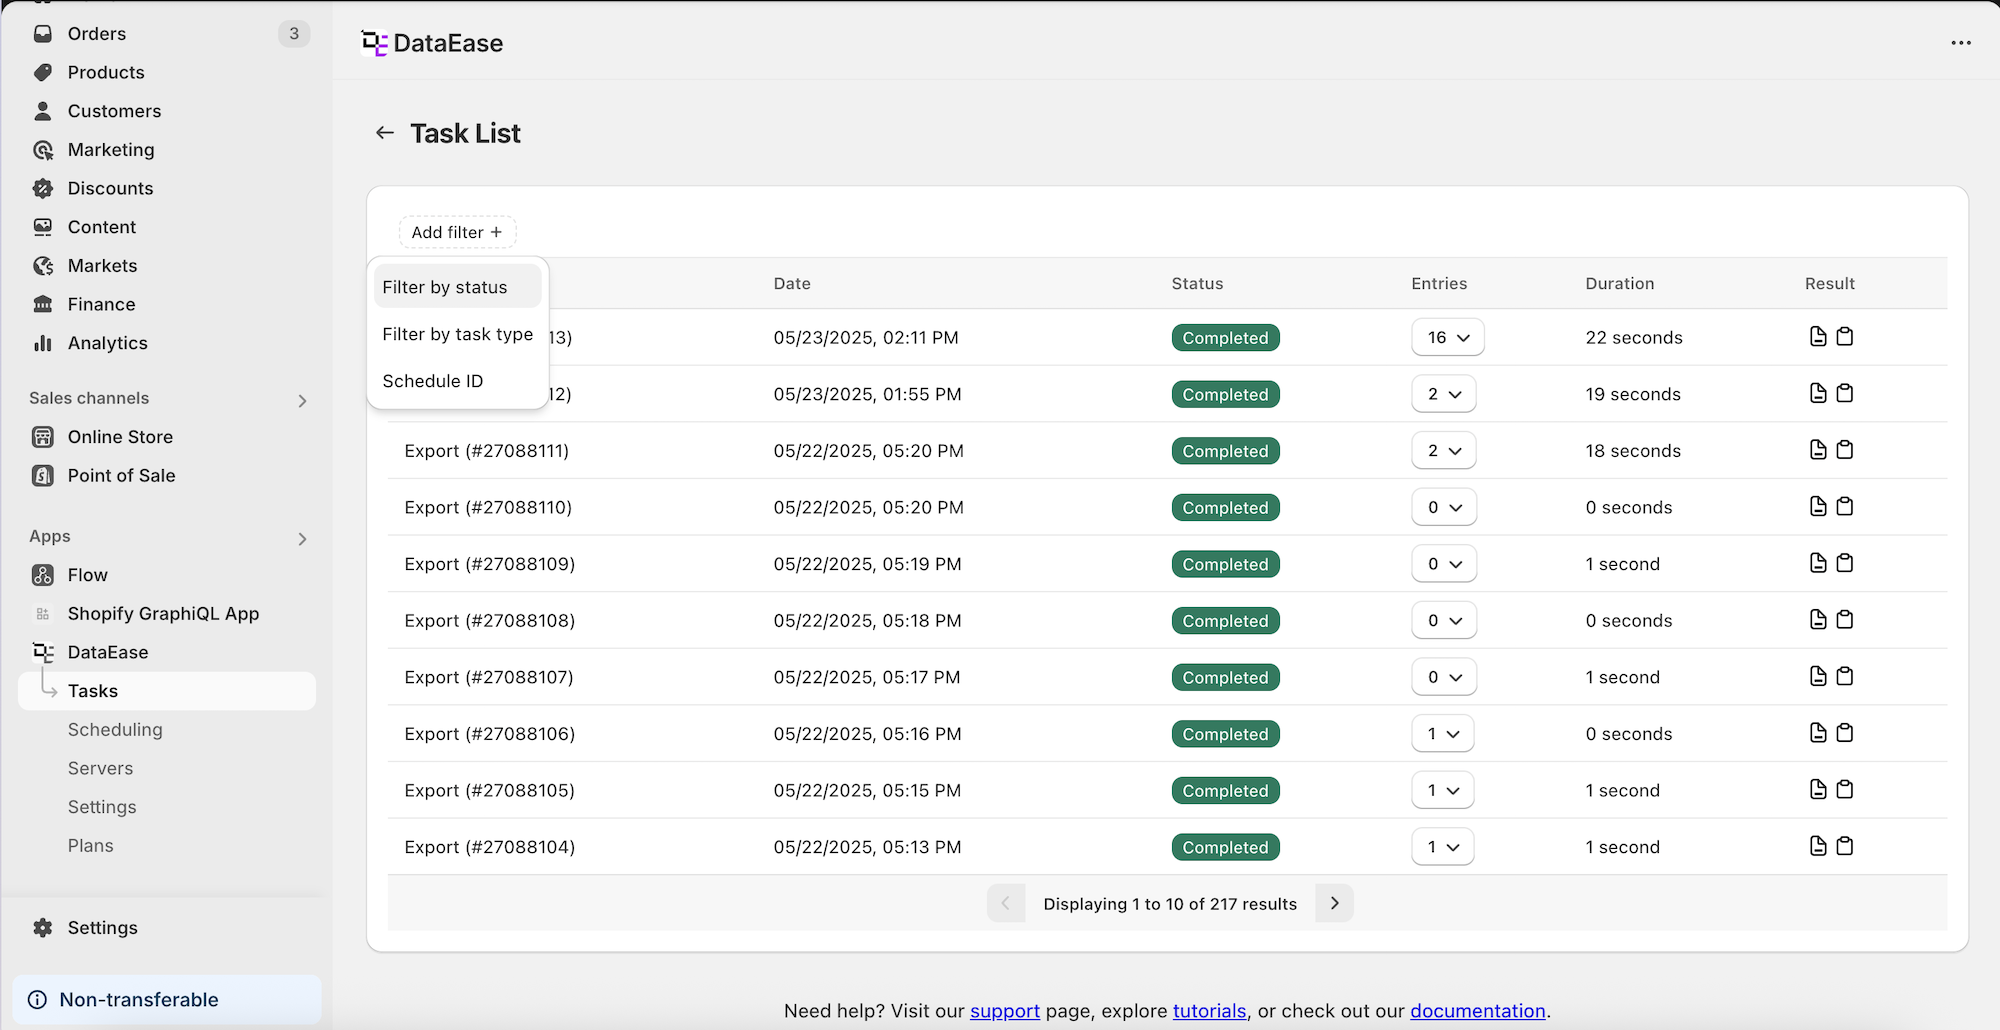Expand entries dropdown for Export #27088111
The width and height of the screenshot is (2000, 1030).
pos(1443,450)
